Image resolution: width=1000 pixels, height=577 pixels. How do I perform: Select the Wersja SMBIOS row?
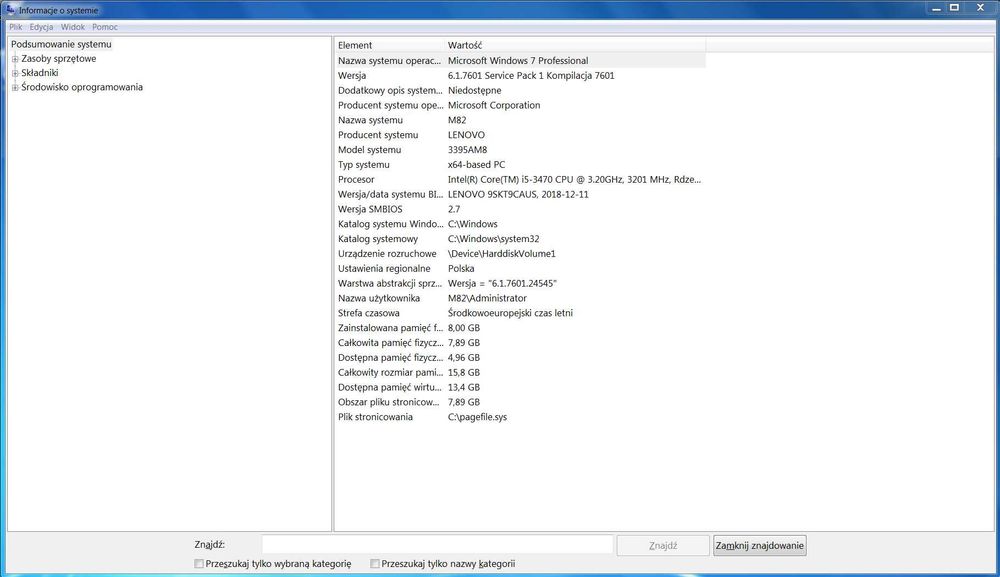(520, 209)
